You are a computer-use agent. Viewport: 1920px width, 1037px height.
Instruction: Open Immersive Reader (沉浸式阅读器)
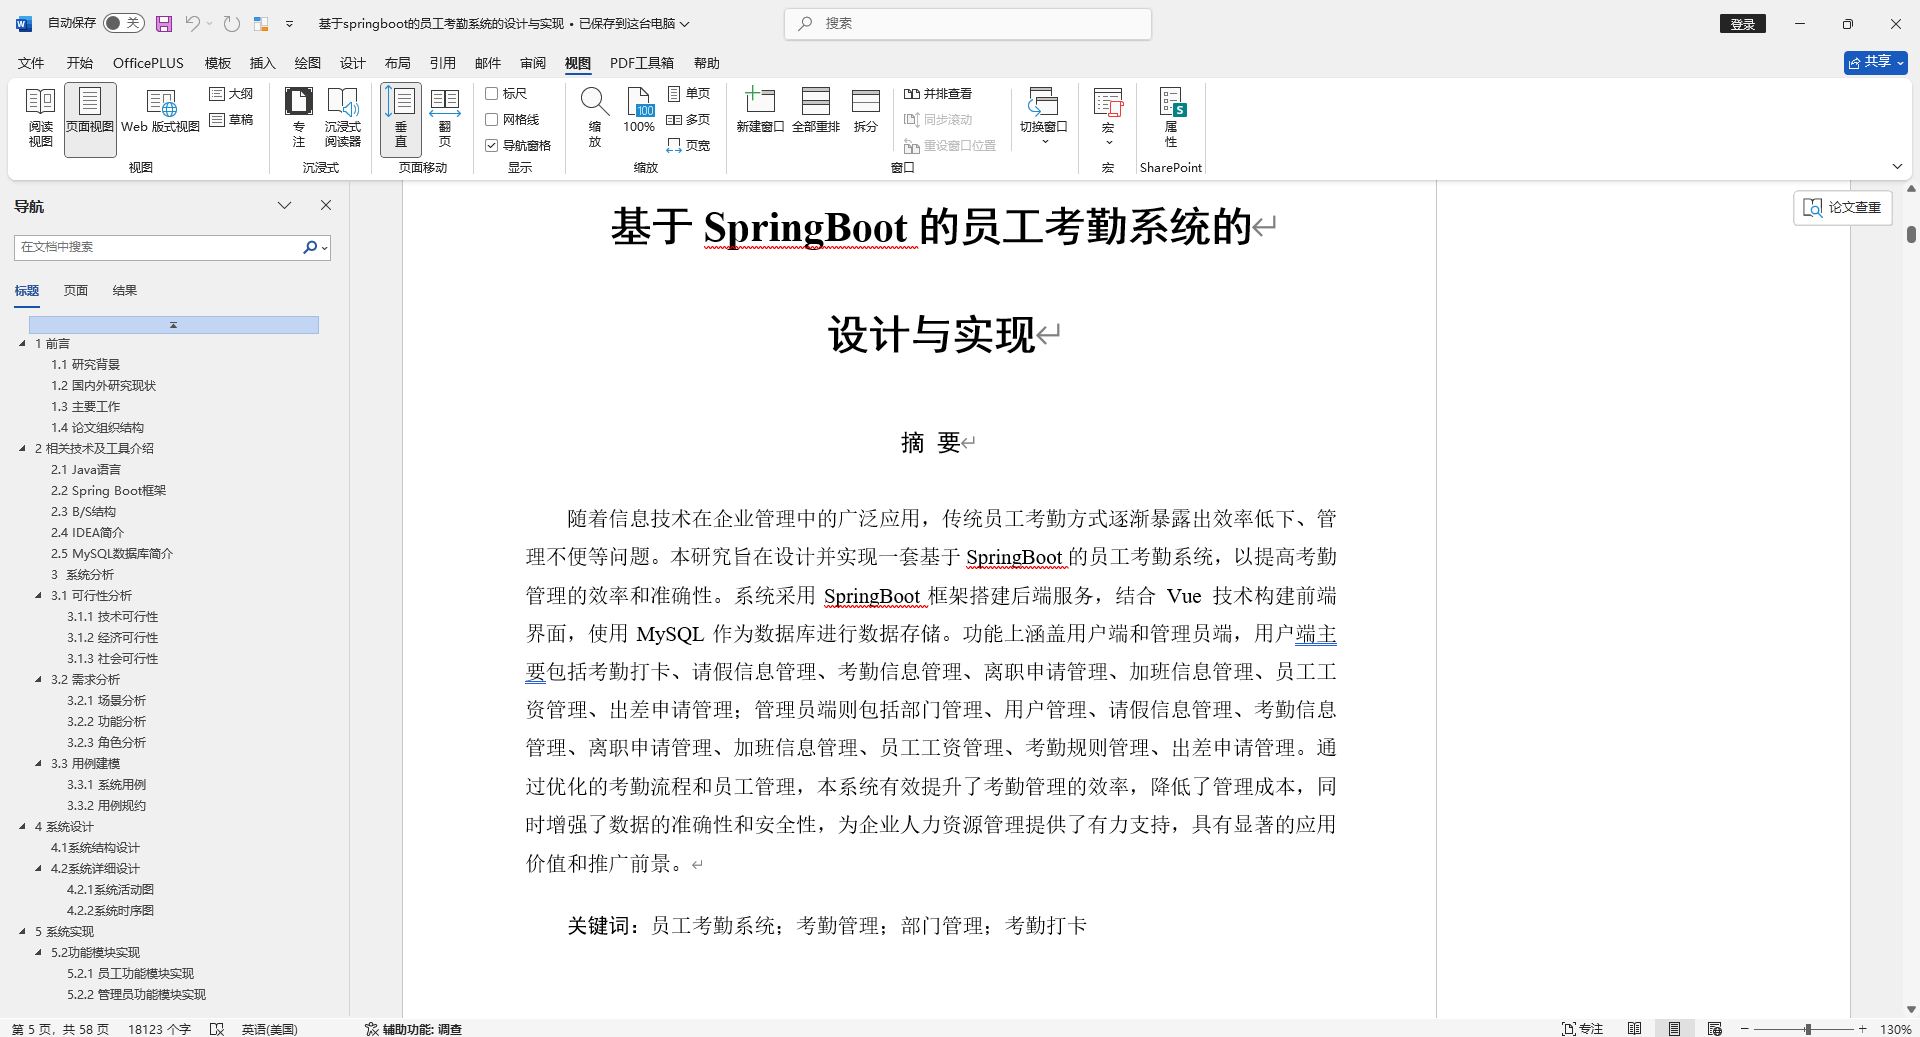click(342, 119)
